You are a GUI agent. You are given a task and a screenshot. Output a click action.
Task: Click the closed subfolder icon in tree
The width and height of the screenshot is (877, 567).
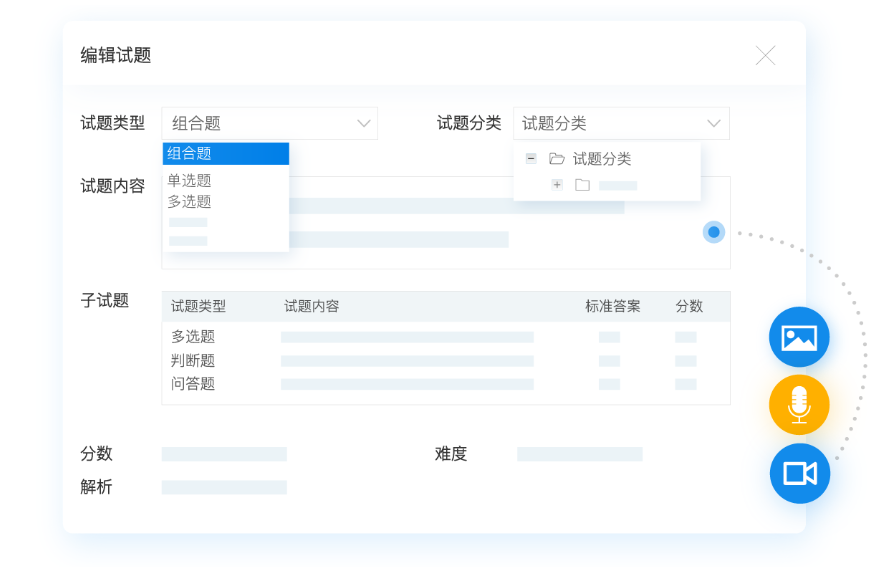(x=582, y=185)
